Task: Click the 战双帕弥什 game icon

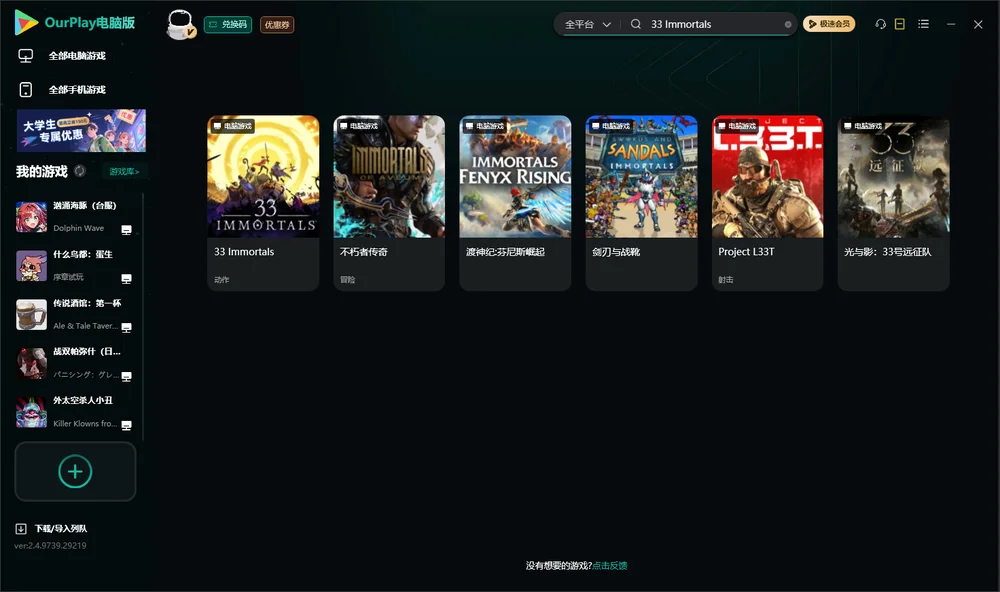Action: (x=31, y=363)
